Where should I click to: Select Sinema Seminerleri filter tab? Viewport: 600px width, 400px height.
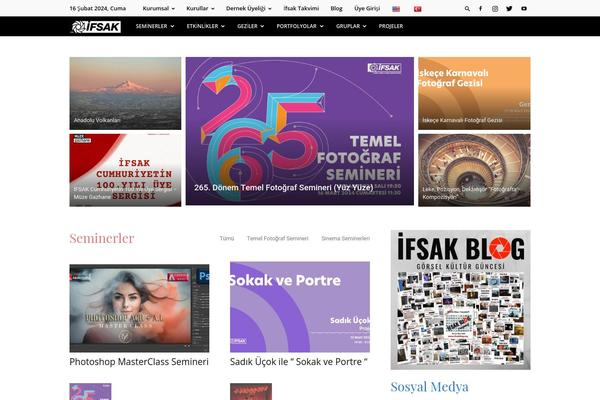tap(346, 238)
